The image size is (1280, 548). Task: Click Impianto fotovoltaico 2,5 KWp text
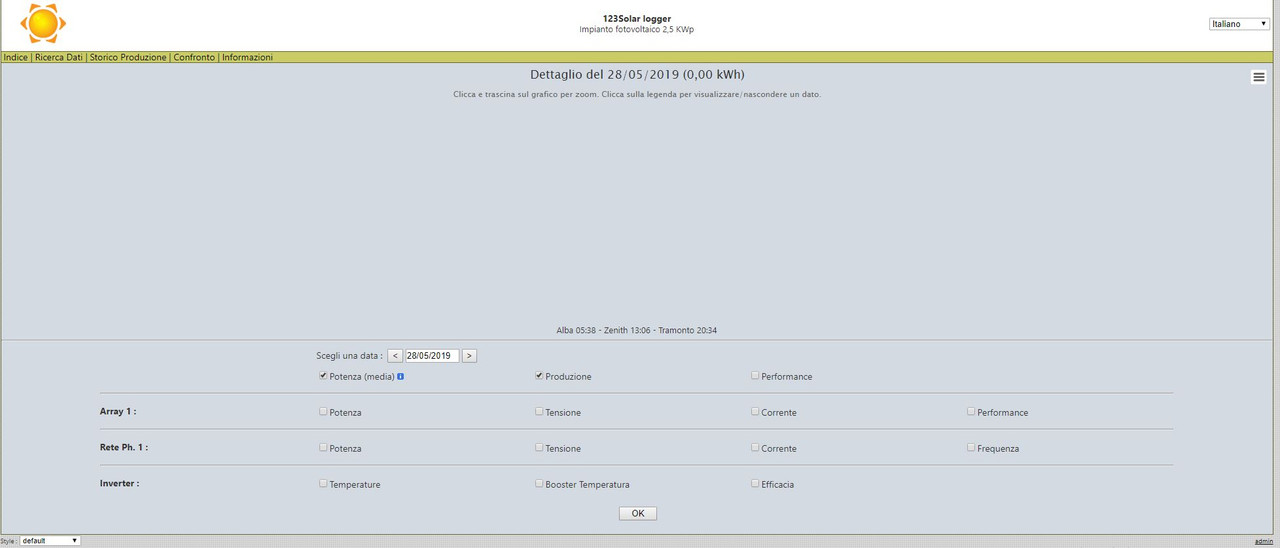tap(637, 29)
